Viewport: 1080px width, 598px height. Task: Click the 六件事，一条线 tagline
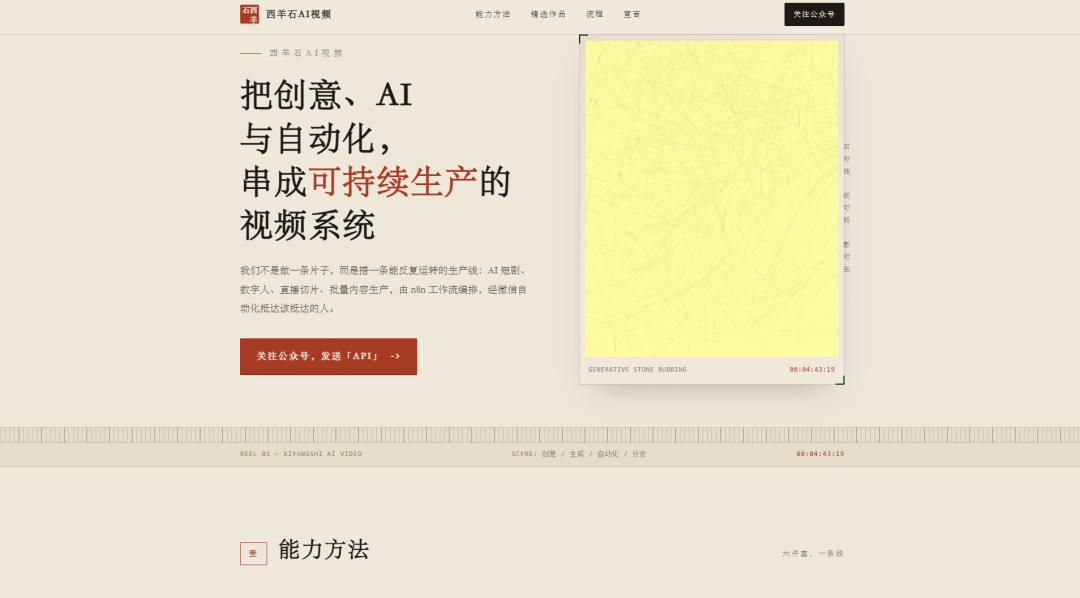(813, 553)
